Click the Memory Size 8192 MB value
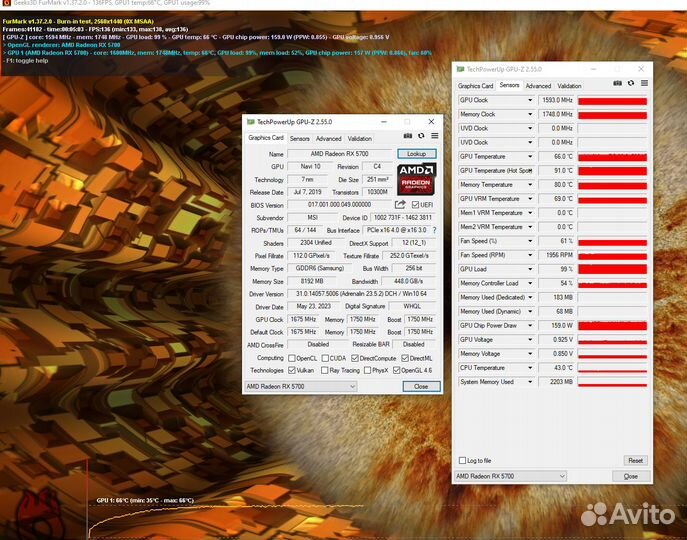The width and height of the screenshot is (687, 540). pos(312,281)
